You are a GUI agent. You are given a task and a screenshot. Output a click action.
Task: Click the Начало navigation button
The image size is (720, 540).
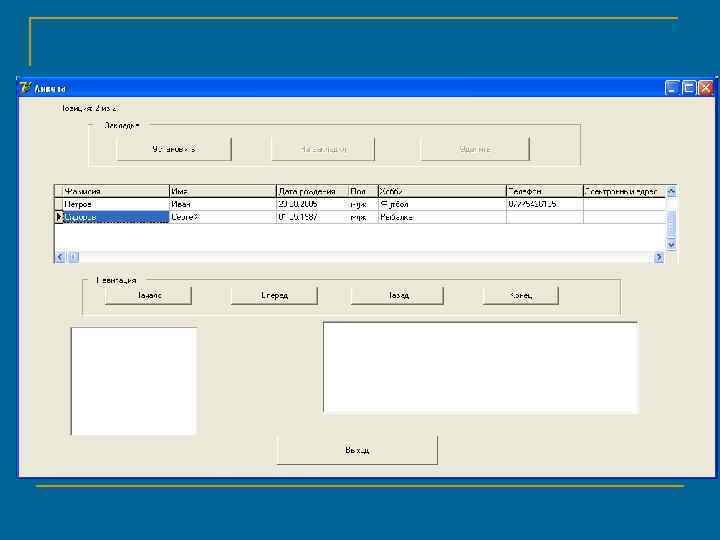coord(148,295)
